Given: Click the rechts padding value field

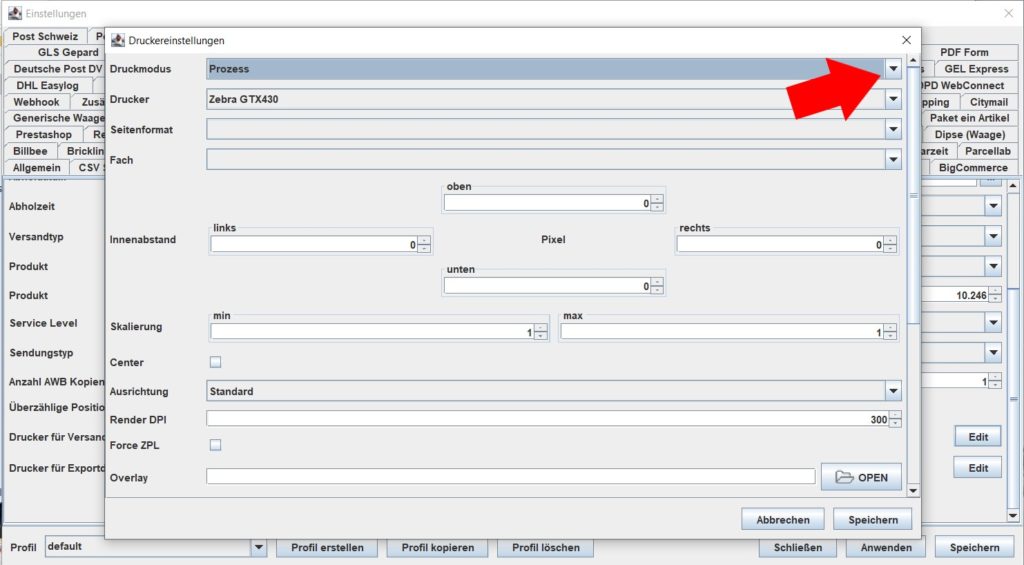Looking at the screenshot, I should [x=780, y=244].
